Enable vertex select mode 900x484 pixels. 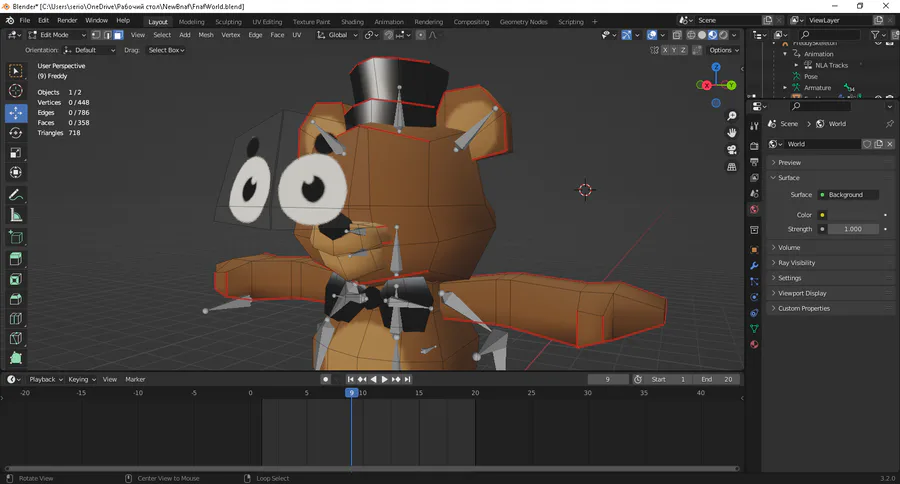pos(96,35)
